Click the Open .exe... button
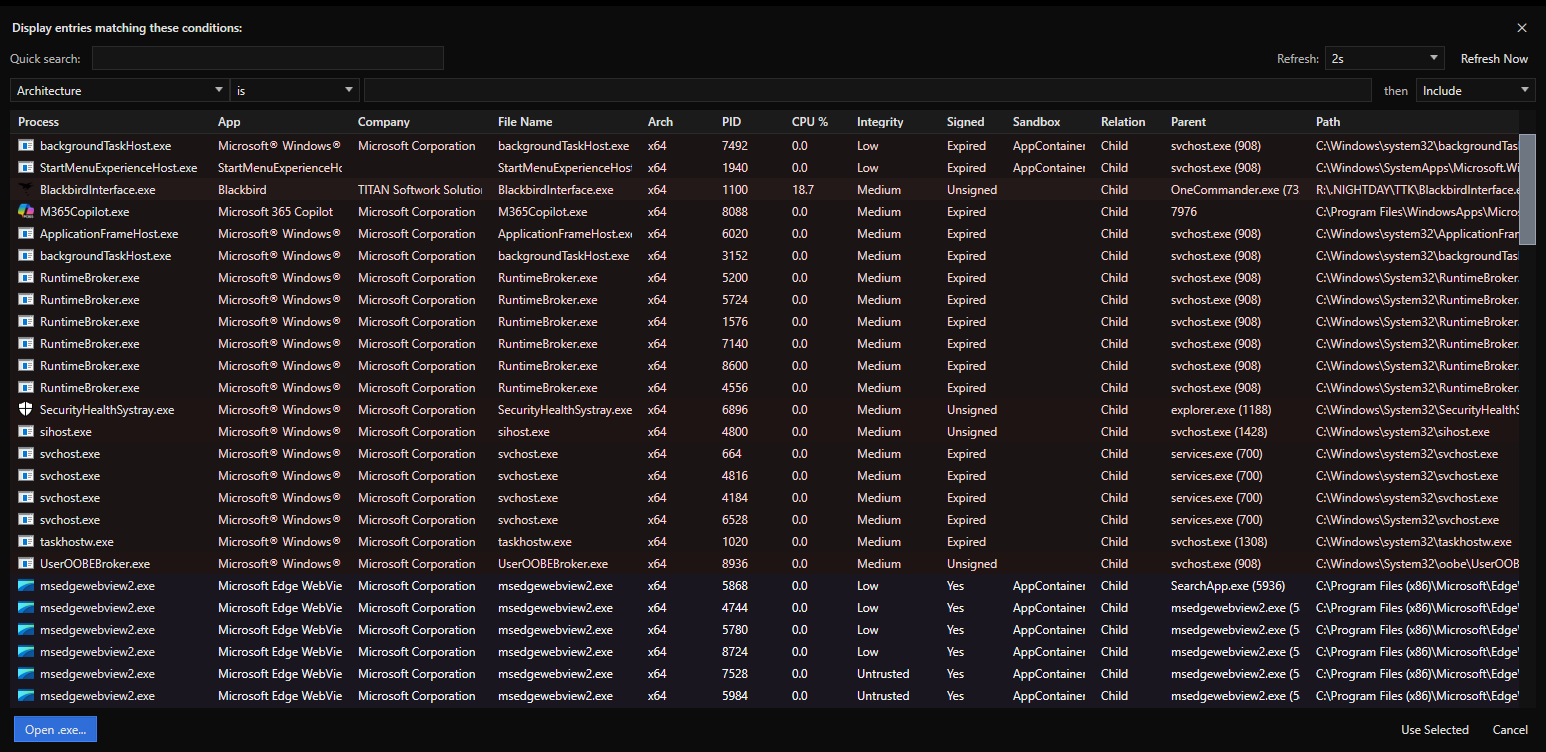This screenshot has height=752, width=1546. click(x=56, y=730)
